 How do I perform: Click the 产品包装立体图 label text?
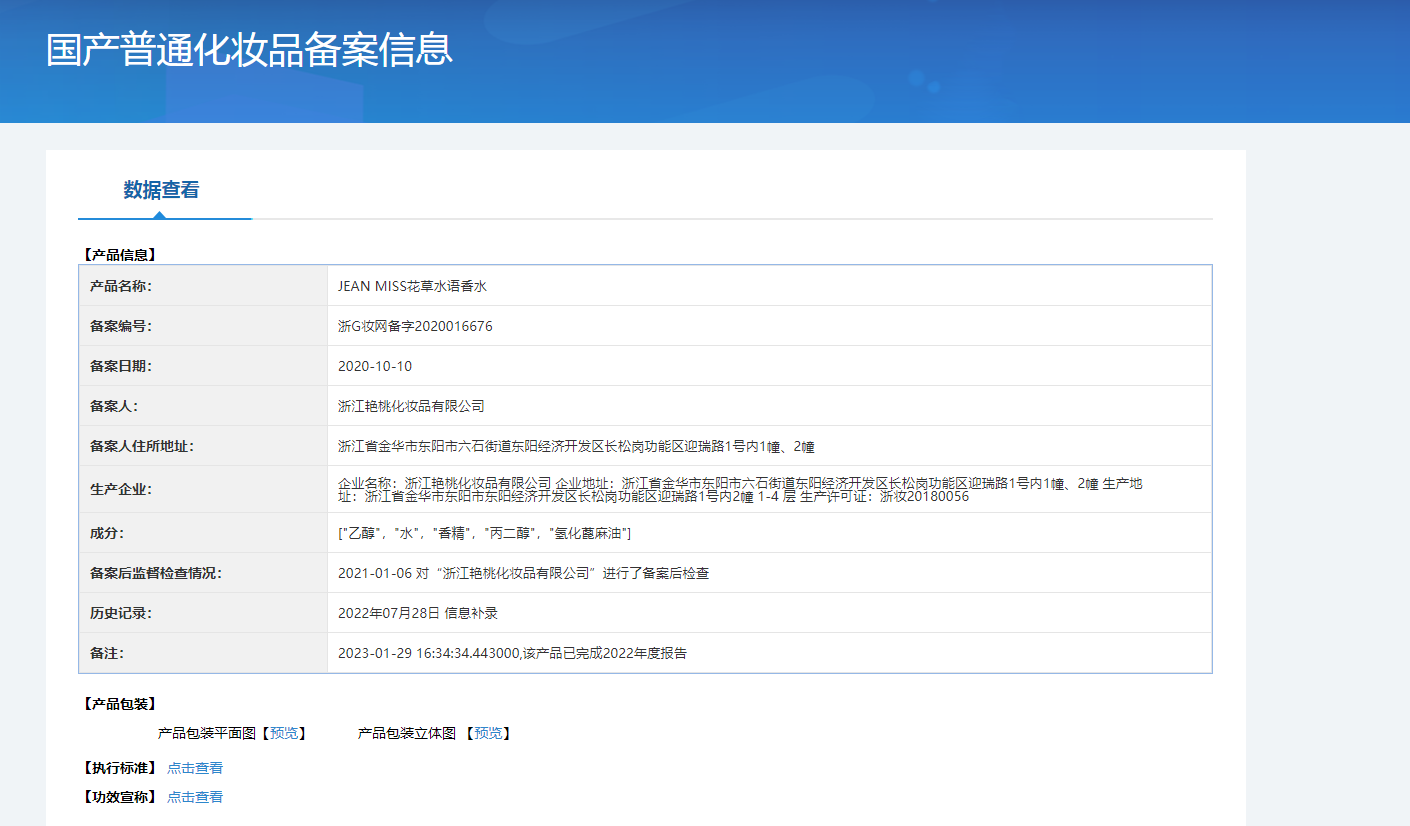(408, 733)
